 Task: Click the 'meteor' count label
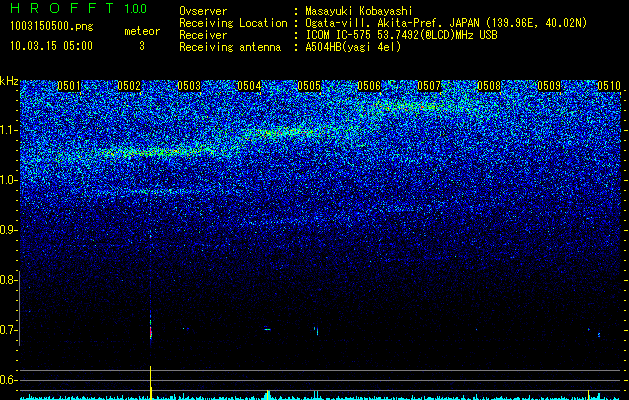click(x=142, y=31)
